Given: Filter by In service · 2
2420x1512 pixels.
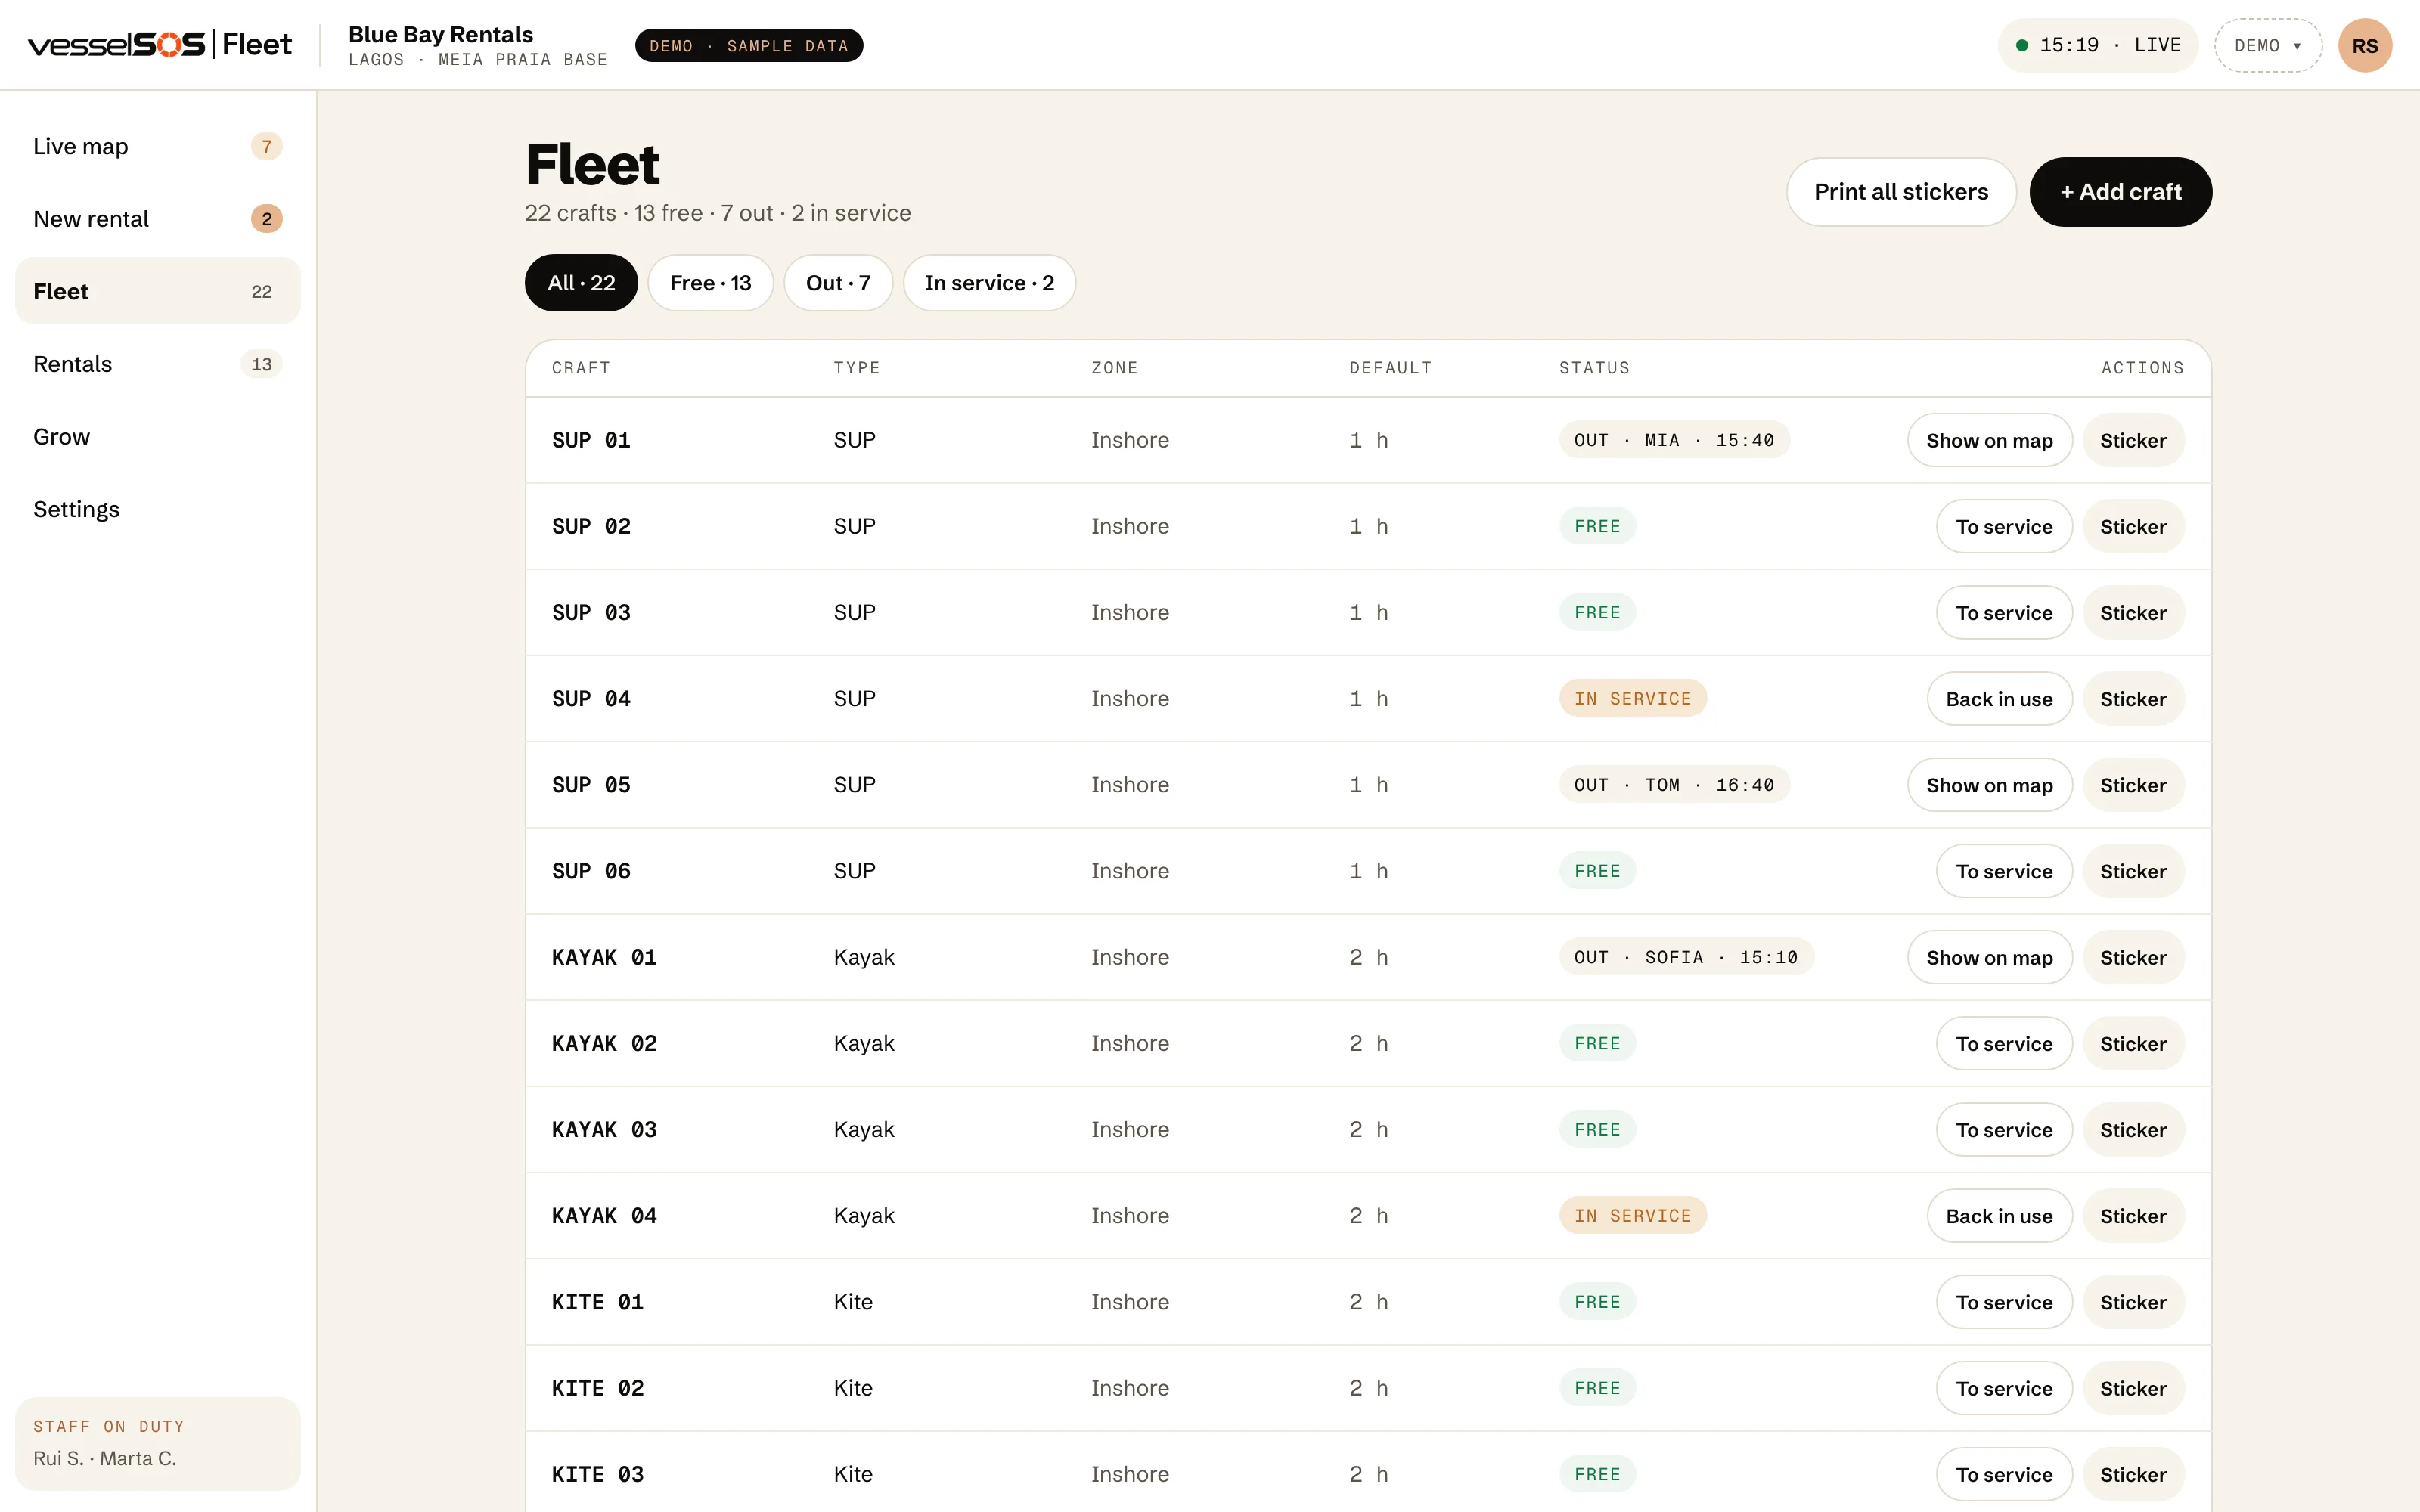Looking at the screenshot, I should pyautogui.click(x=989, y=283).
